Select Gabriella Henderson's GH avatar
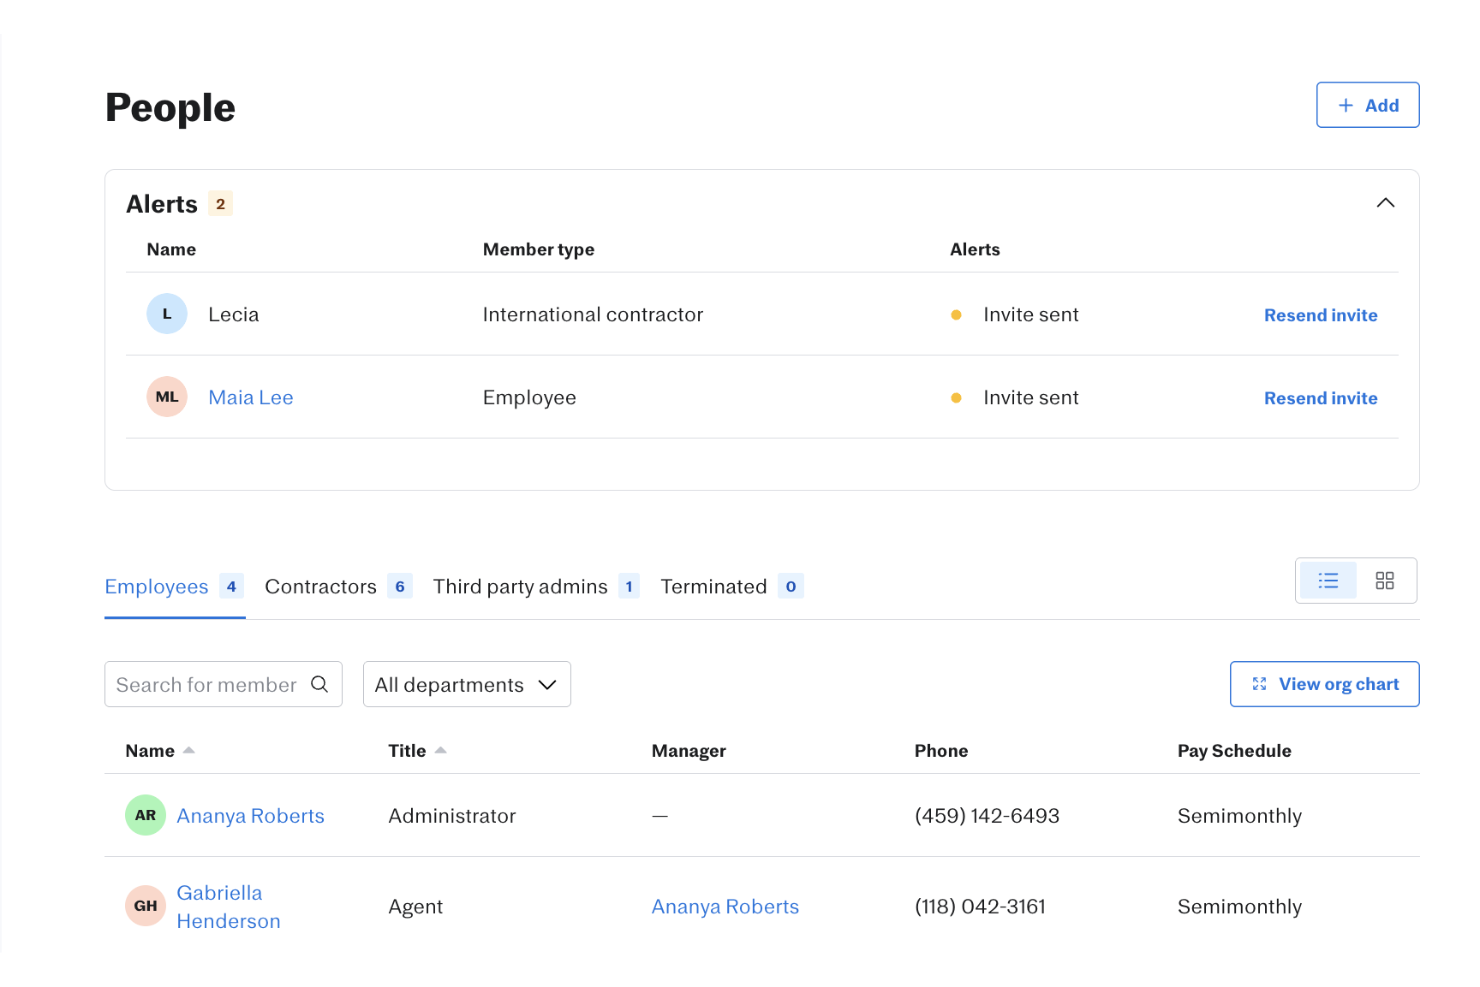 (x=145, y=906)
